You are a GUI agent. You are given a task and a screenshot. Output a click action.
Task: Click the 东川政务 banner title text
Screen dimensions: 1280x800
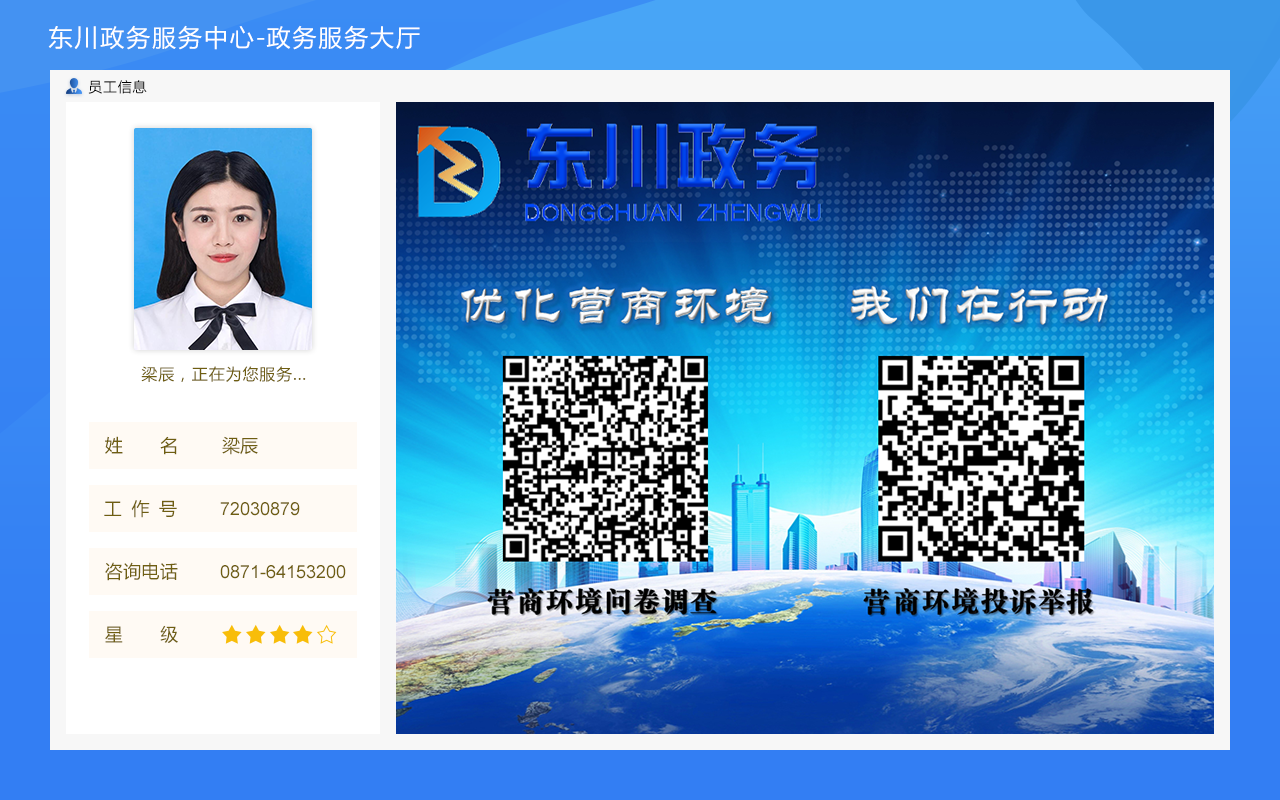672,158
